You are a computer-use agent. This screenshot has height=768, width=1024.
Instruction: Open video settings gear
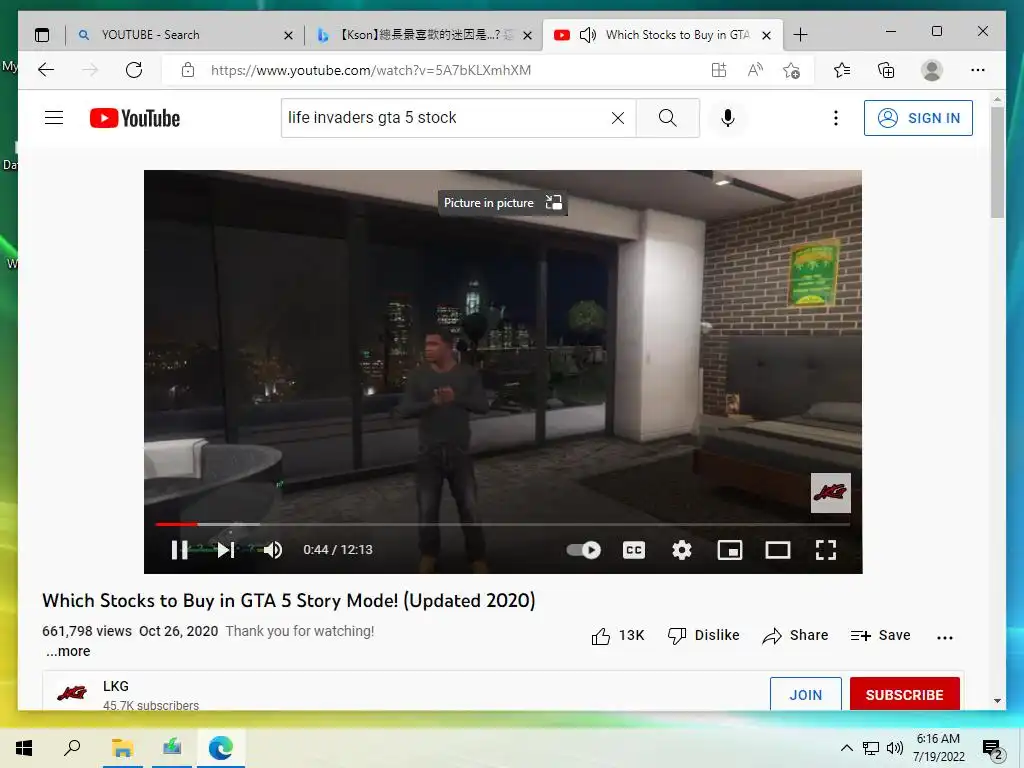coord(682,550)
